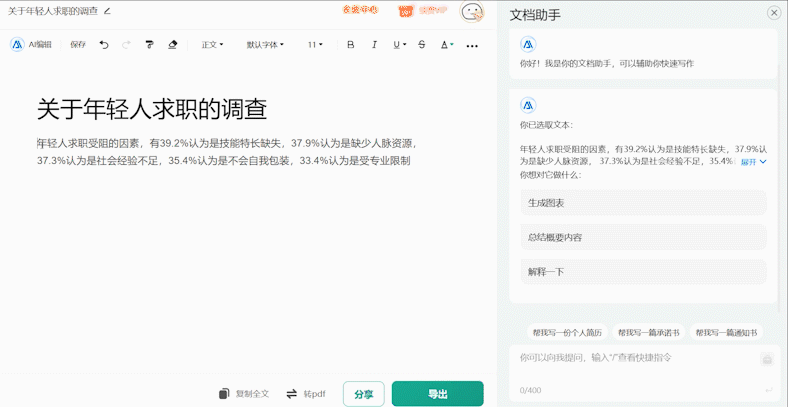Clear formatting with the eraser icon
This screenshot has width=788, height=407.
point(173,45)
